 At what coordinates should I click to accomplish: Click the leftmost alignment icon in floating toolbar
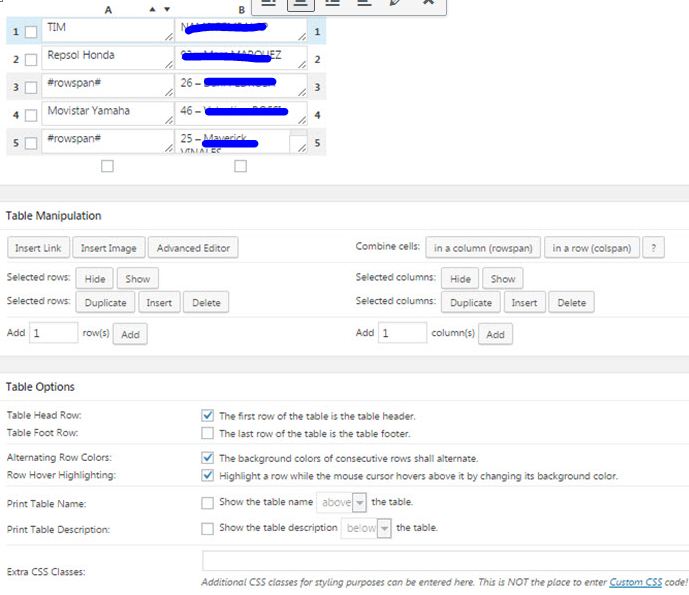click(267, 3)
